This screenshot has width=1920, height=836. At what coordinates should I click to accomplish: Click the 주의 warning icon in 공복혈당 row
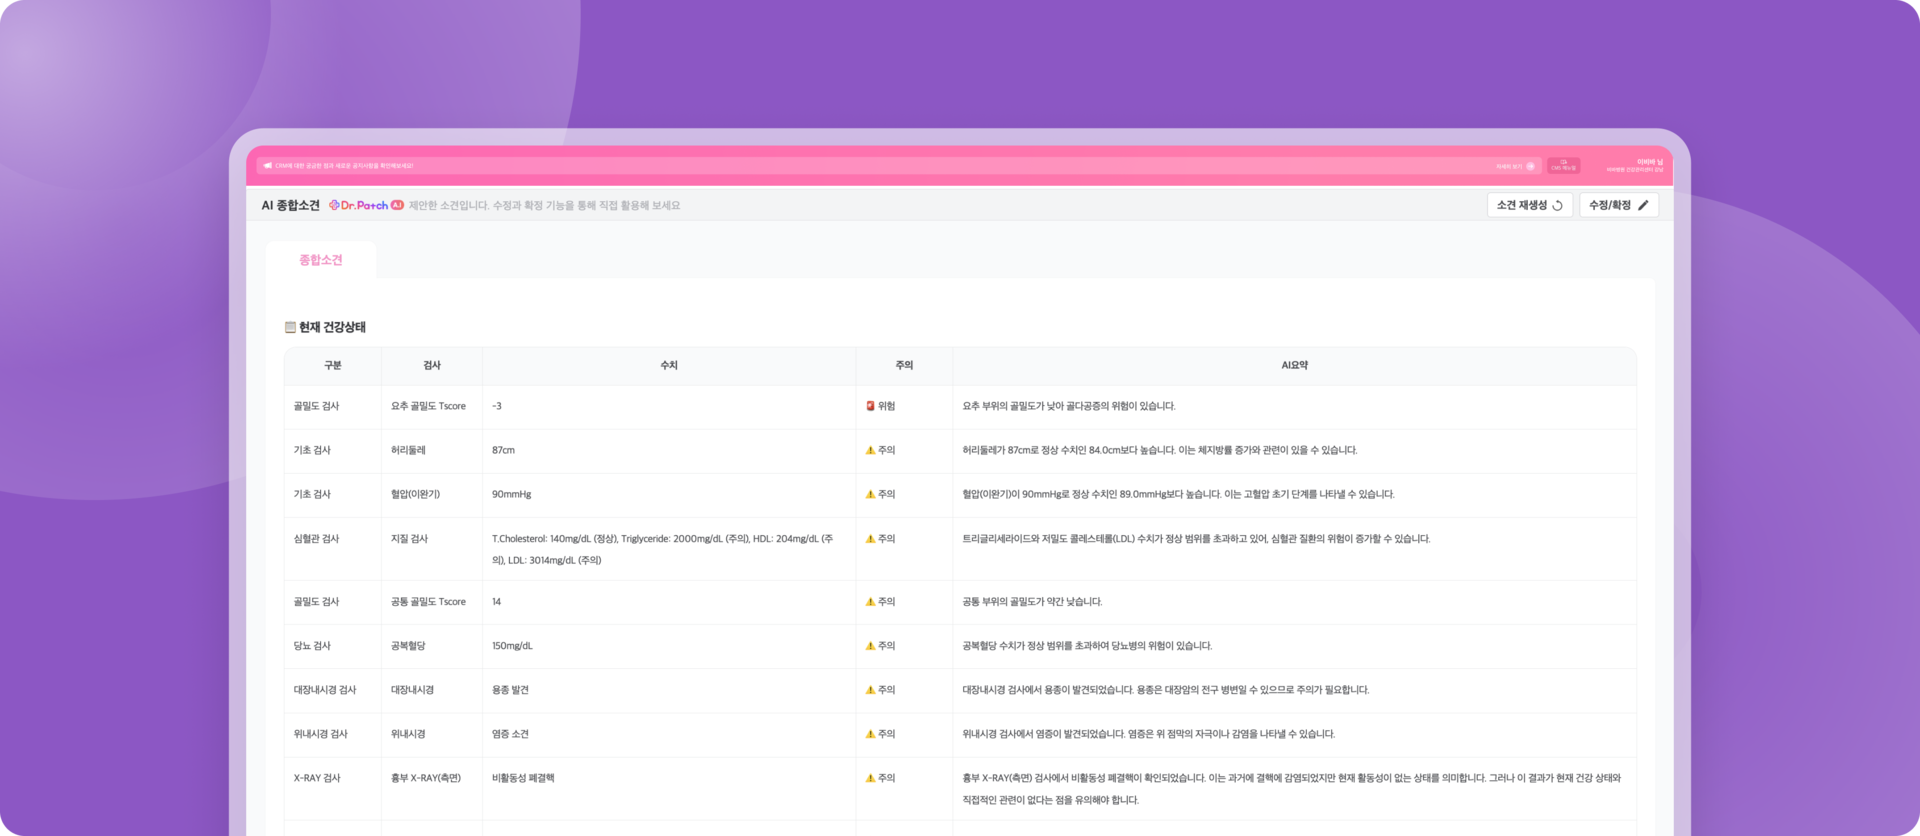click(x=870, y=646)
